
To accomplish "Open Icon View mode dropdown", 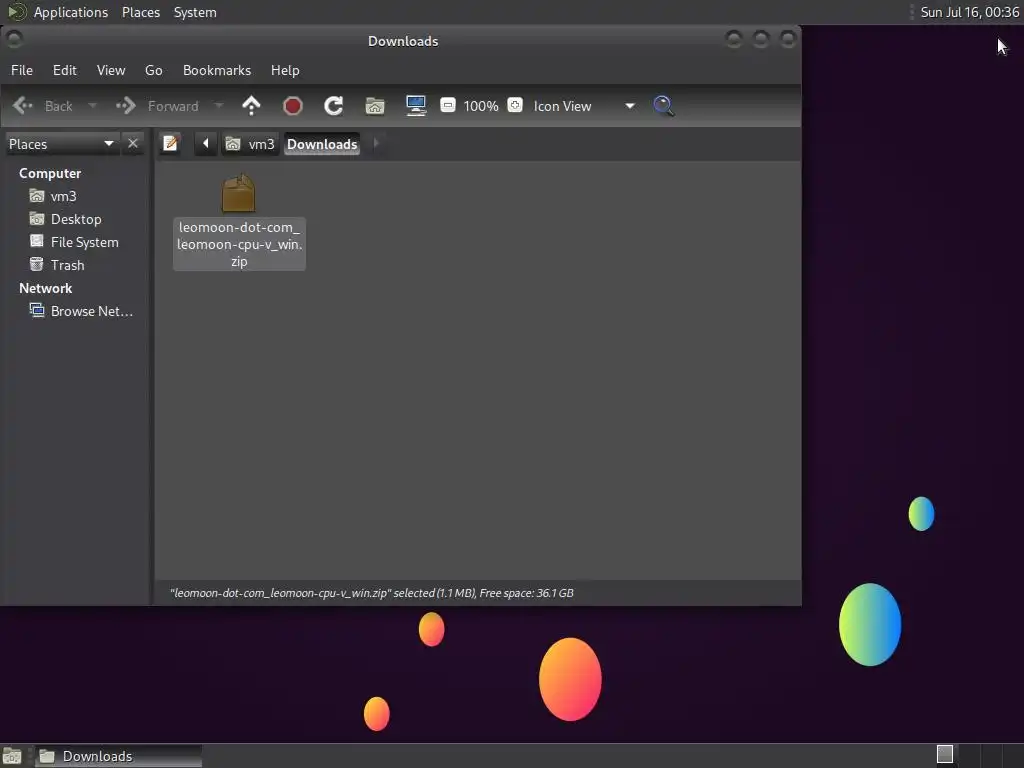I will [584, 106].
